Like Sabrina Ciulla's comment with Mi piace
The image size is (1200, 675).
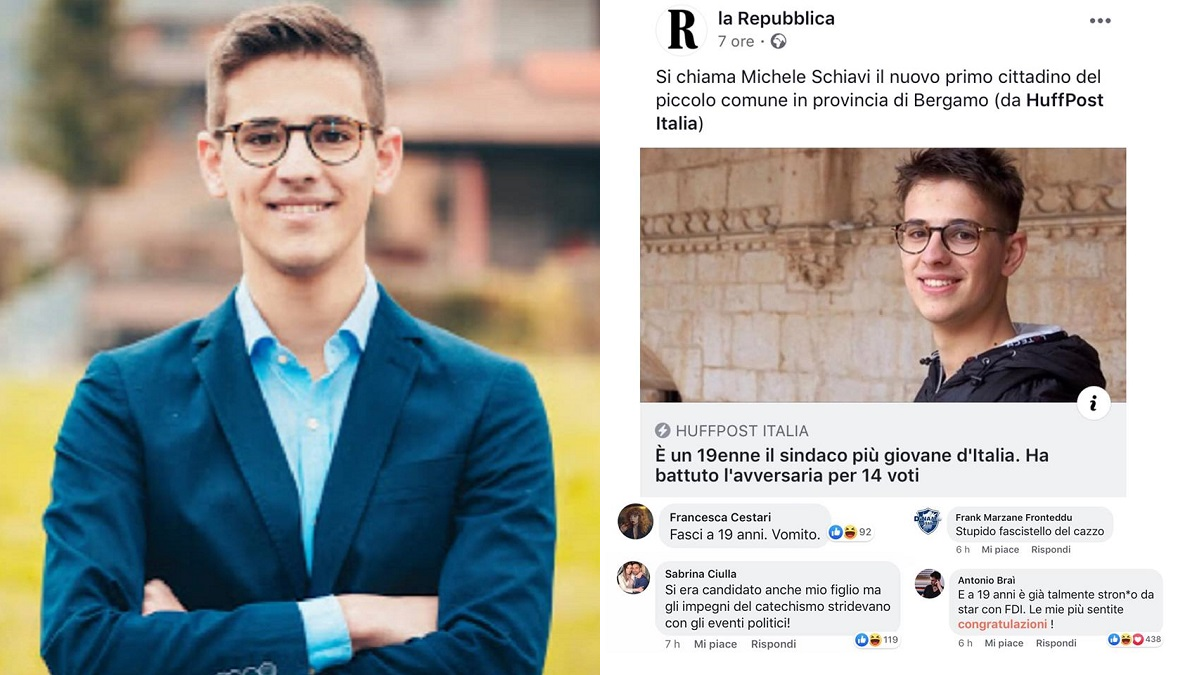[x=715, y=644]
